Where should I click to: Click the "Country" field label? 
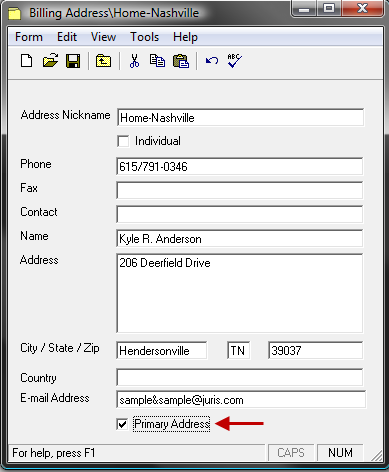click(38, 378)
